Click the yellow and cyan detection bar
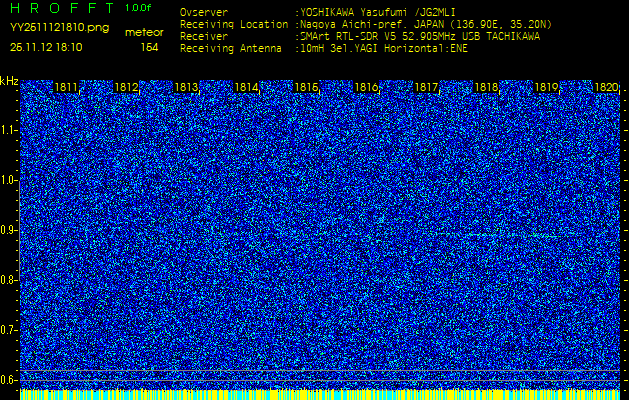629x400 pixels. 320,394
